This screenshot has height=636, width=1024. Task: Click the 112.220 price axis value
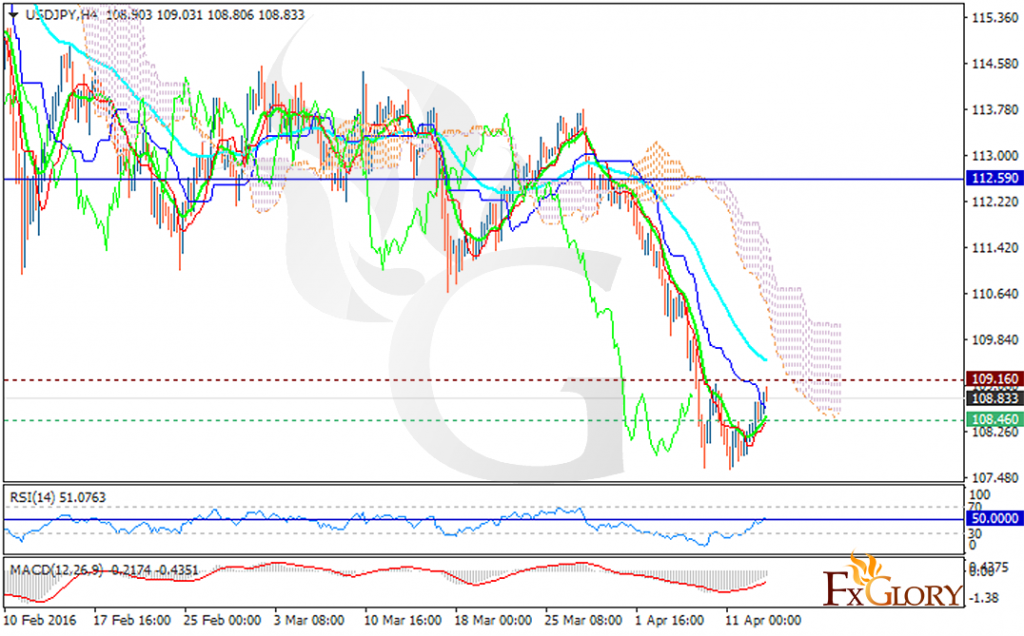pyautogui.click(x=995, y=201)
